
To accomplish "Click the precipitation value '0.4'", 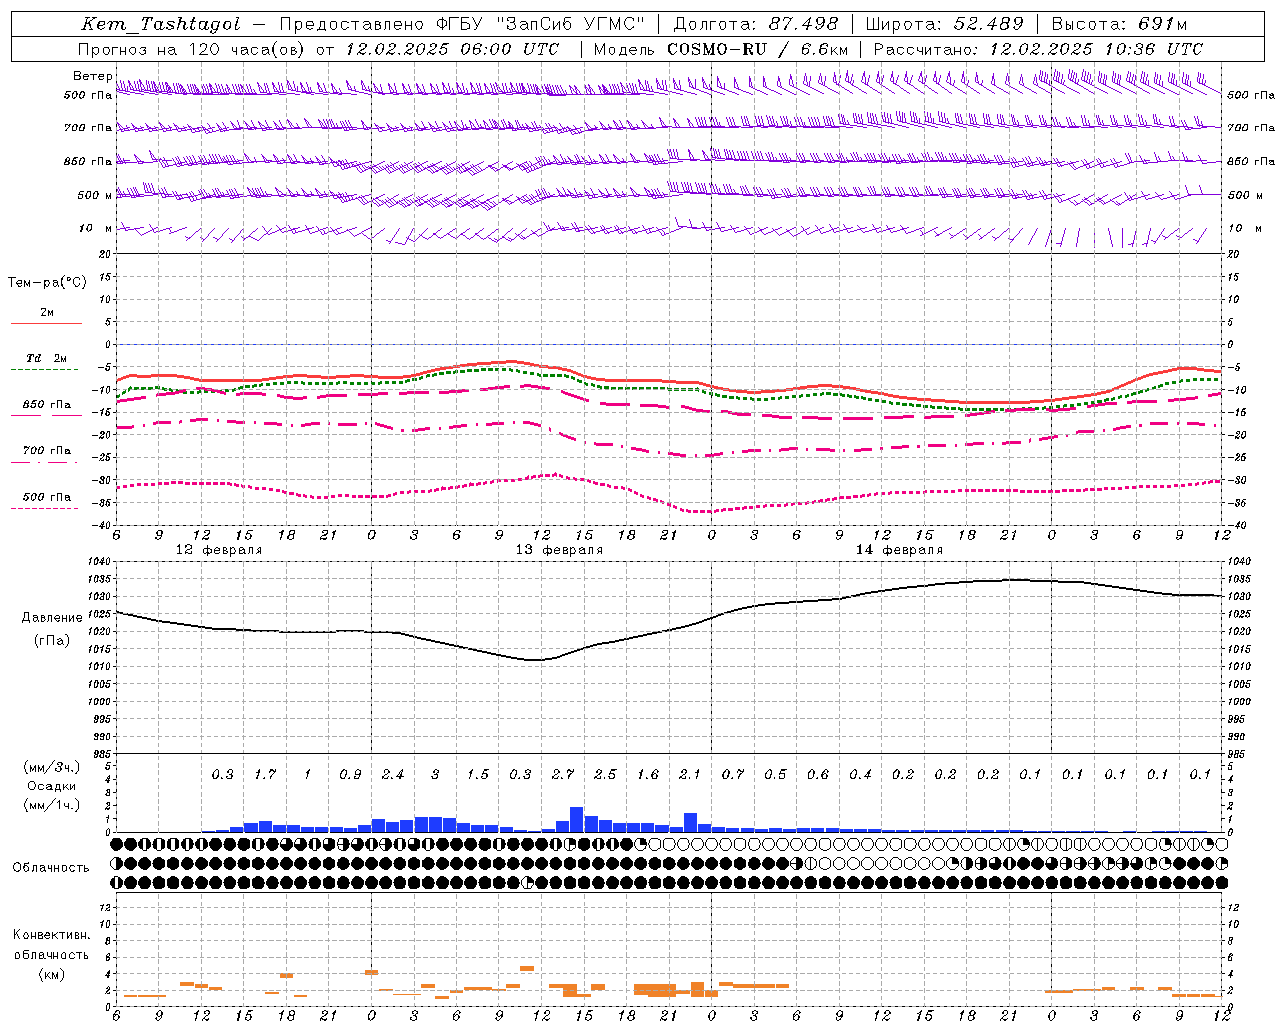I will [x=860, y=774].
